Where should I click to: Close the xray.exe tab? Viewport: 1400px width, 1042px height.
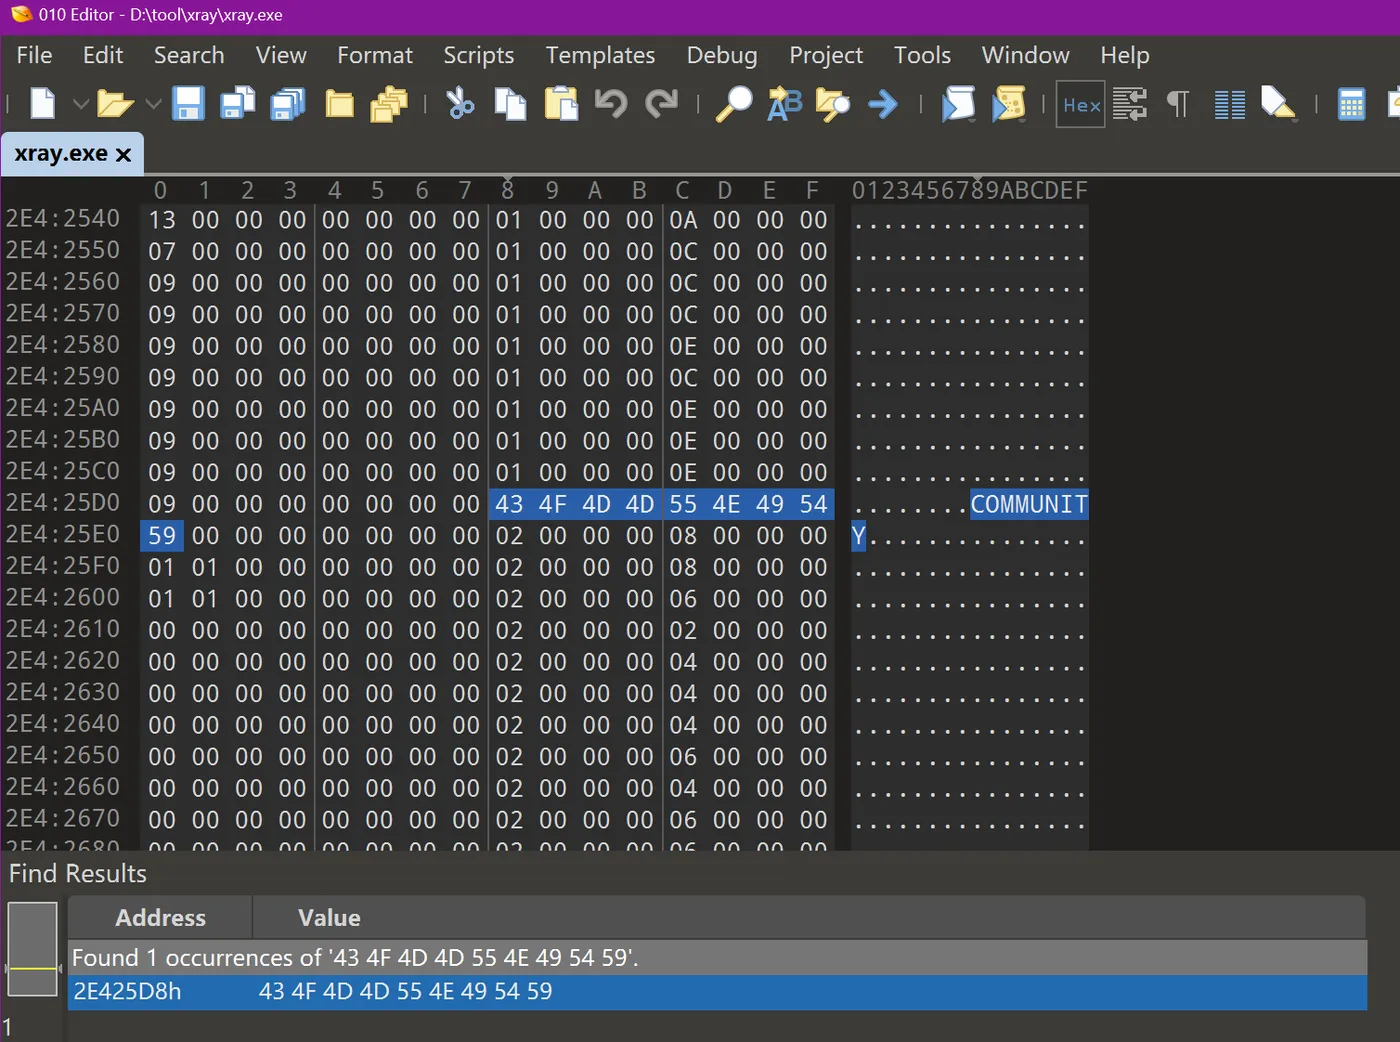pos(123,155)
